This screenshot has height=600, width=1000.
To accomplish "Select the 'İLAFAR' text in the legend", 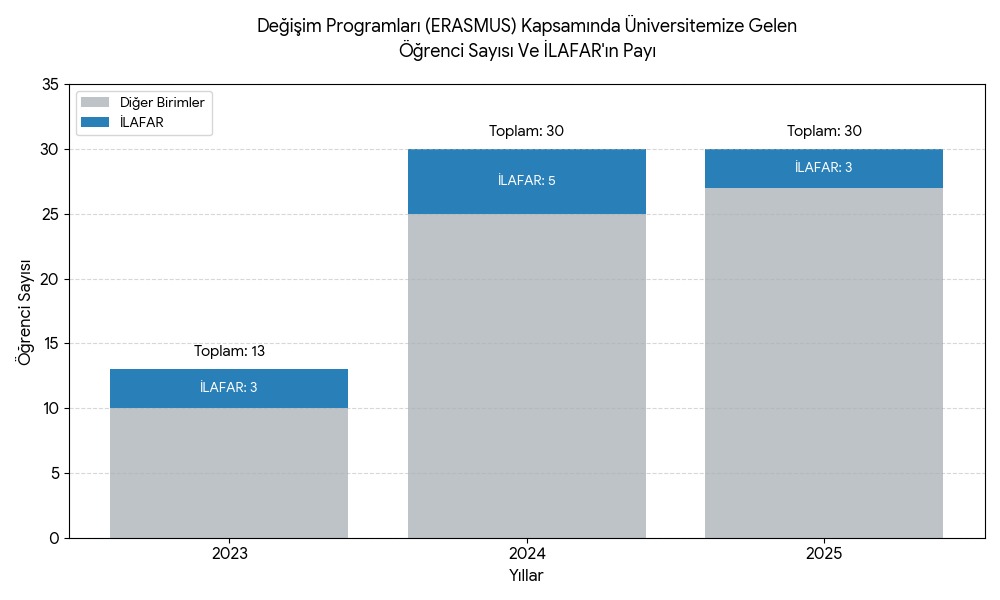I will point(141,122).
